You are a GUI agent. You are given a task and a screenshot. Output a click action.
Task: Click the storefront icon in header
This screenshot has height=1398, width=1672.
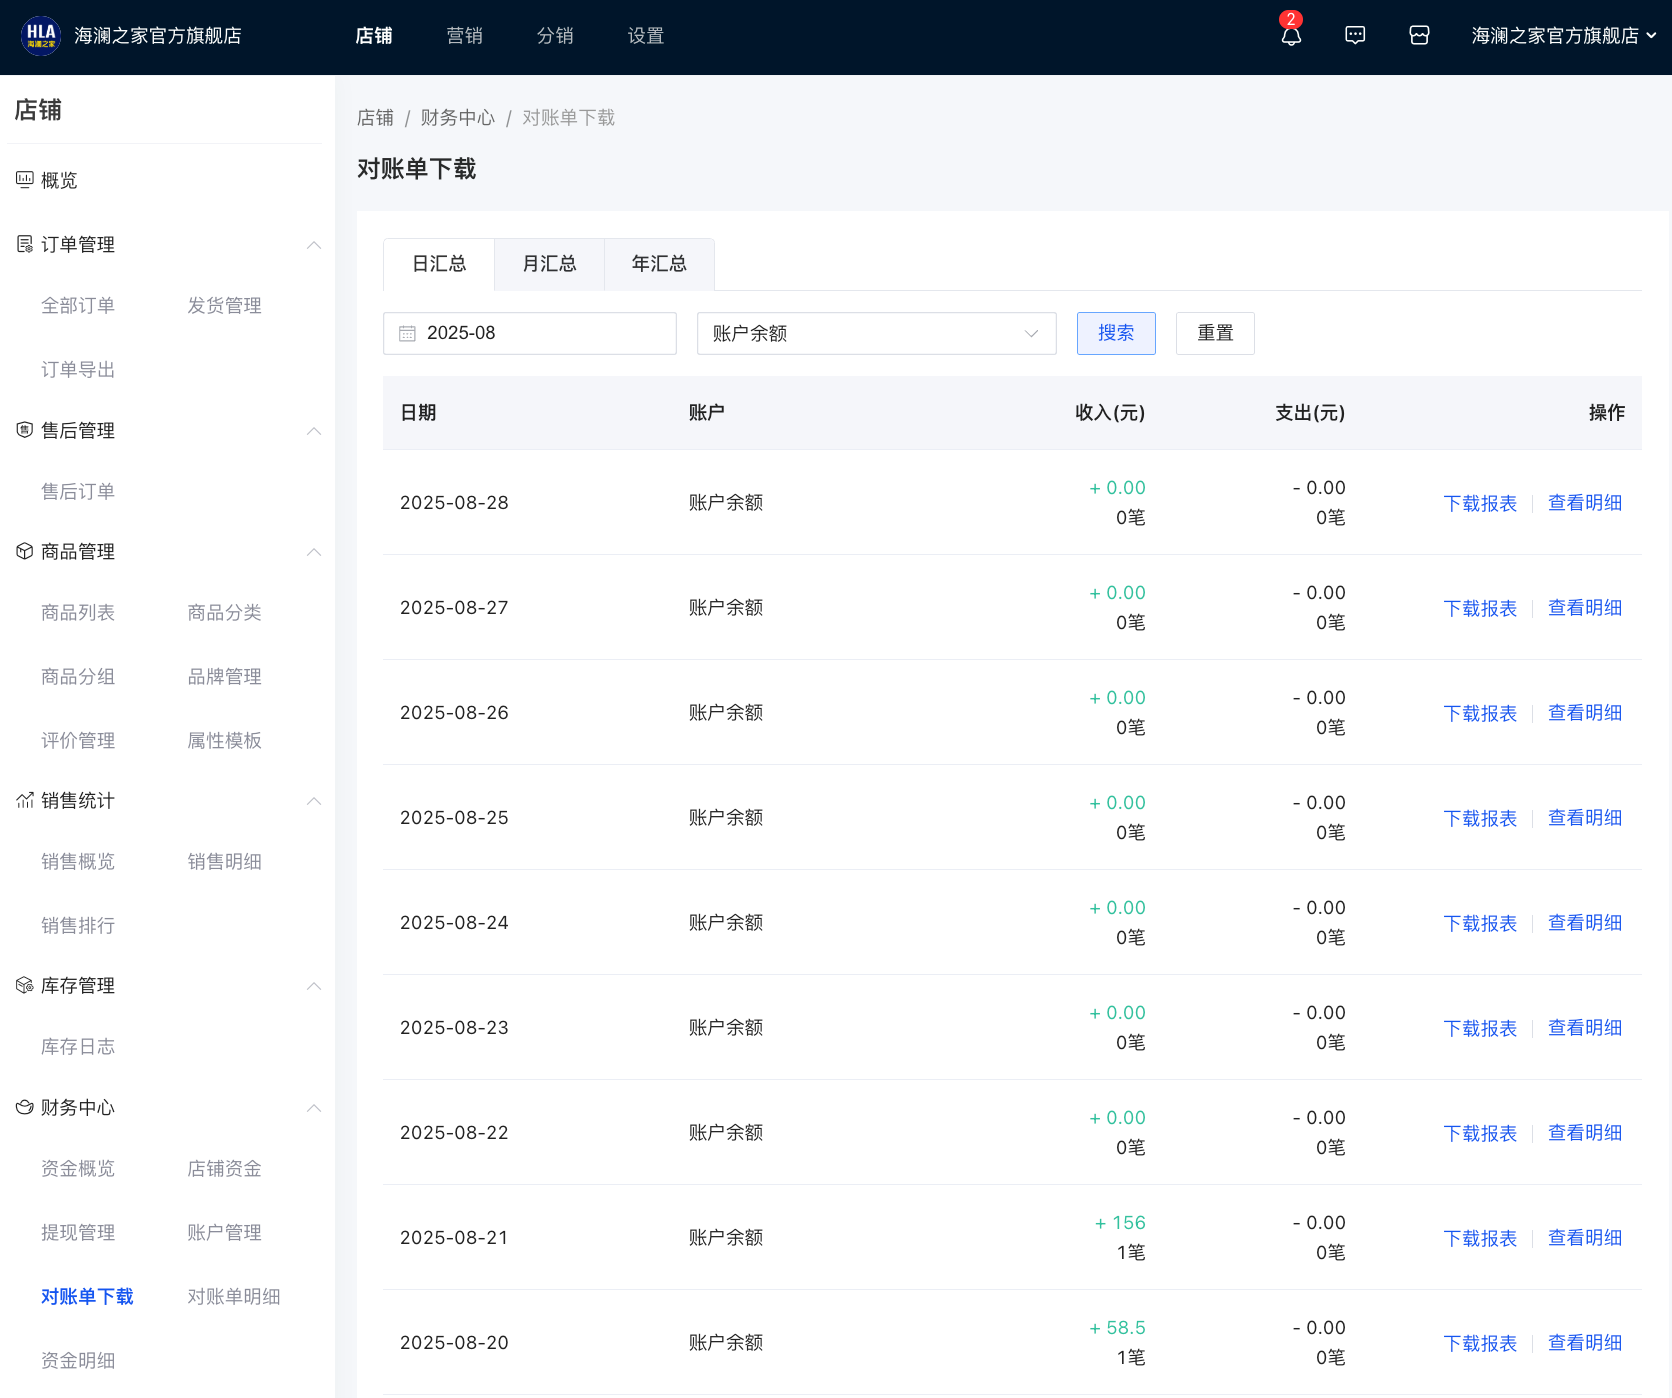1419,36
